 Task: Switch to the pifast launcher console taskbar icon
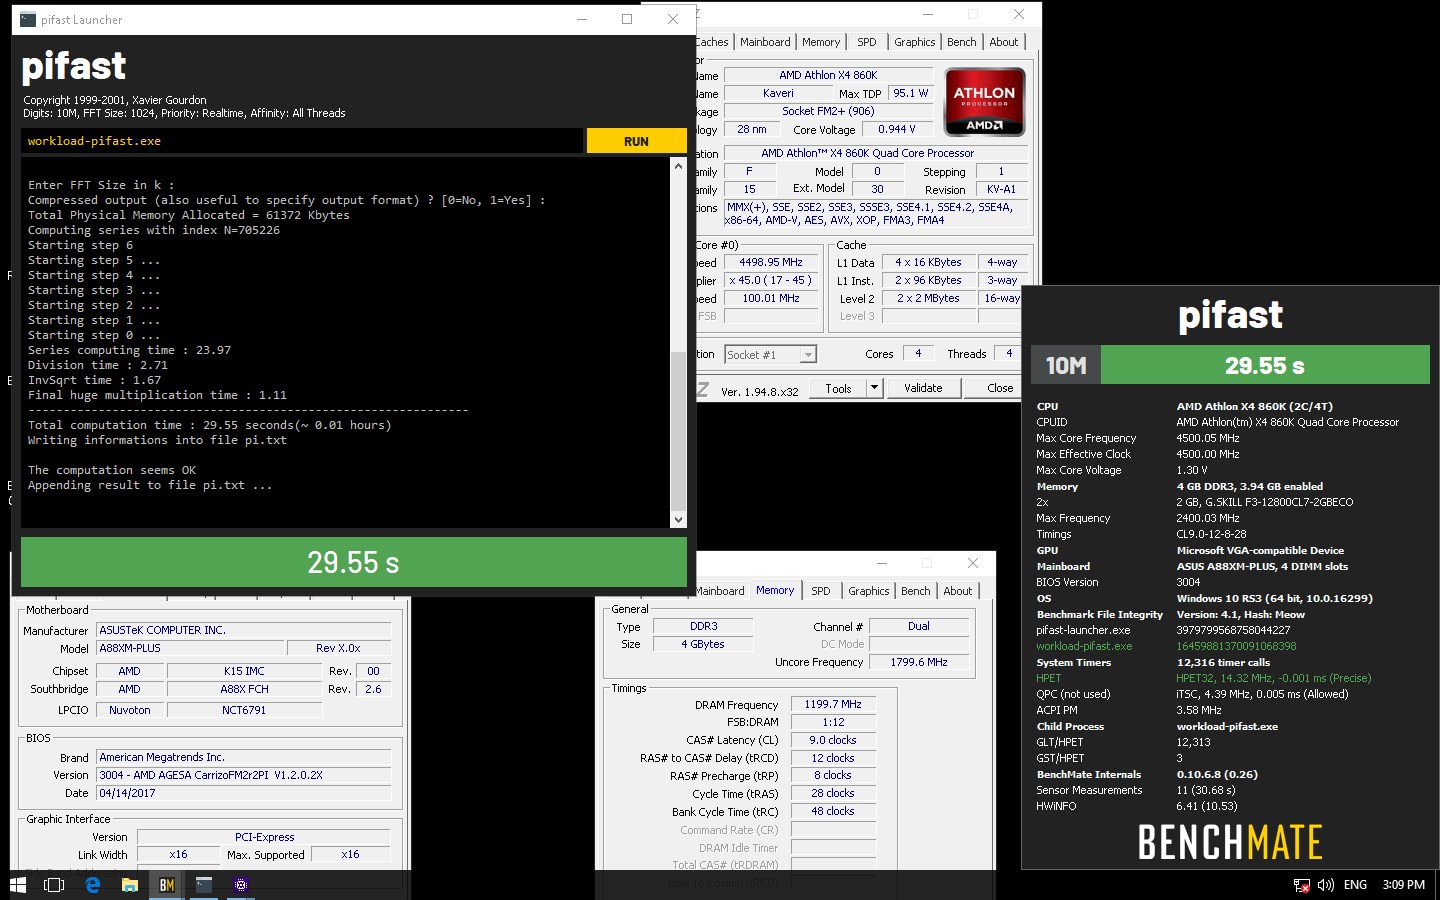204,885
